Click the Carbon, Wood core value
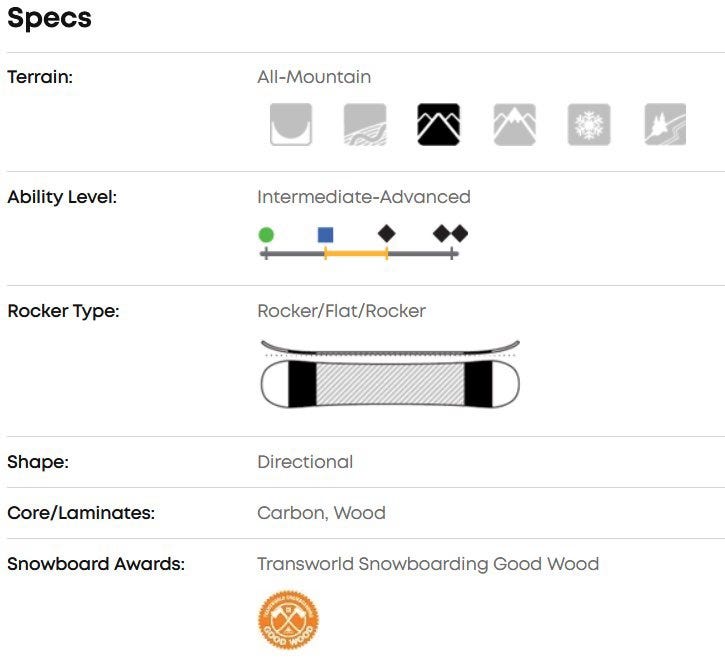 [x=321, y=513]
